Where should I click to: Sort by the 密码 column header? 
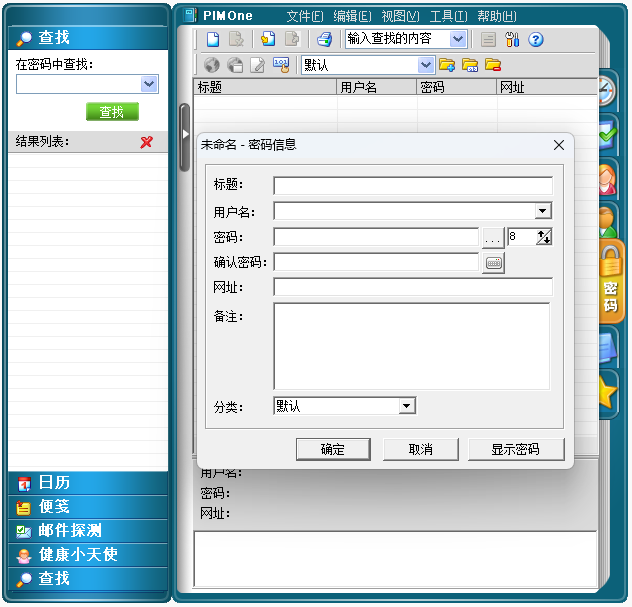click(456, 87)
